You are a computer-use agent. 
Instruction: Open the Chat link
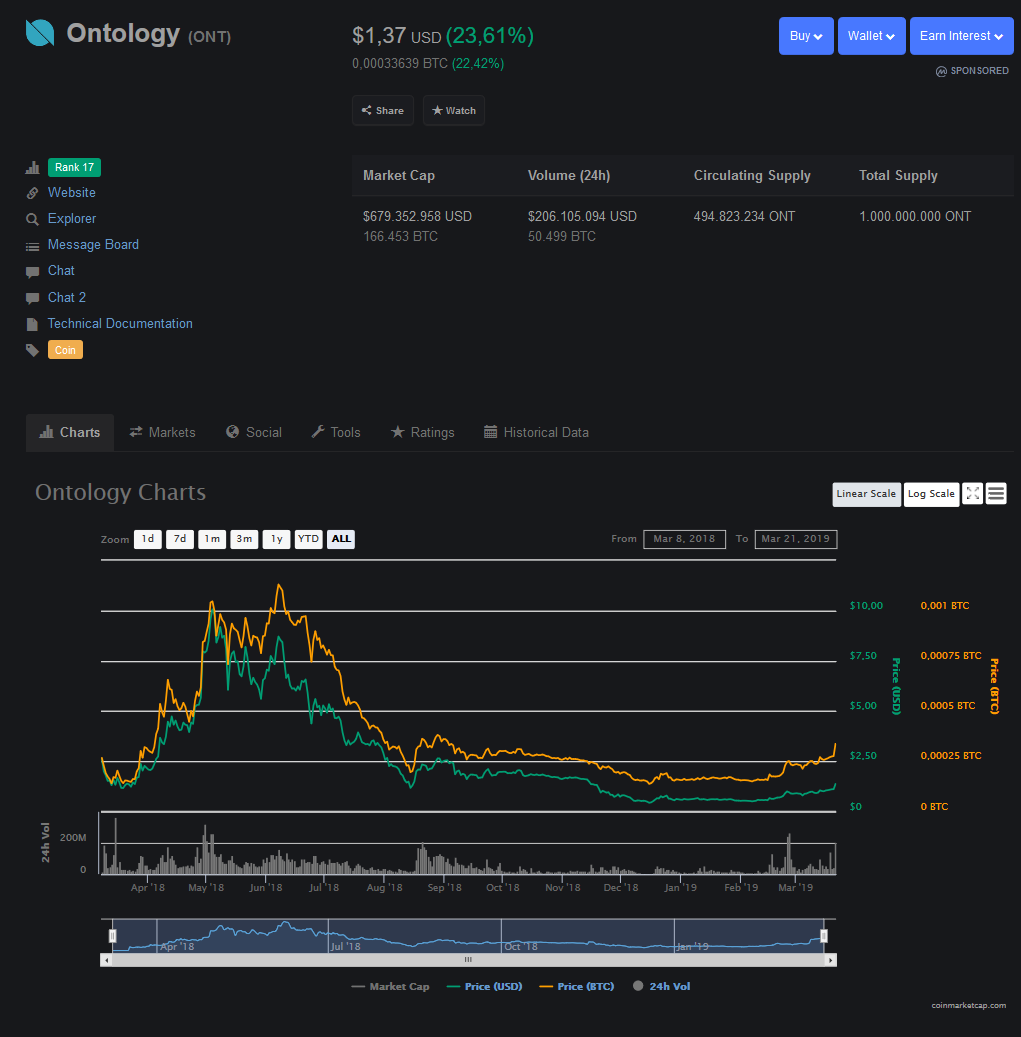[61, 270]
